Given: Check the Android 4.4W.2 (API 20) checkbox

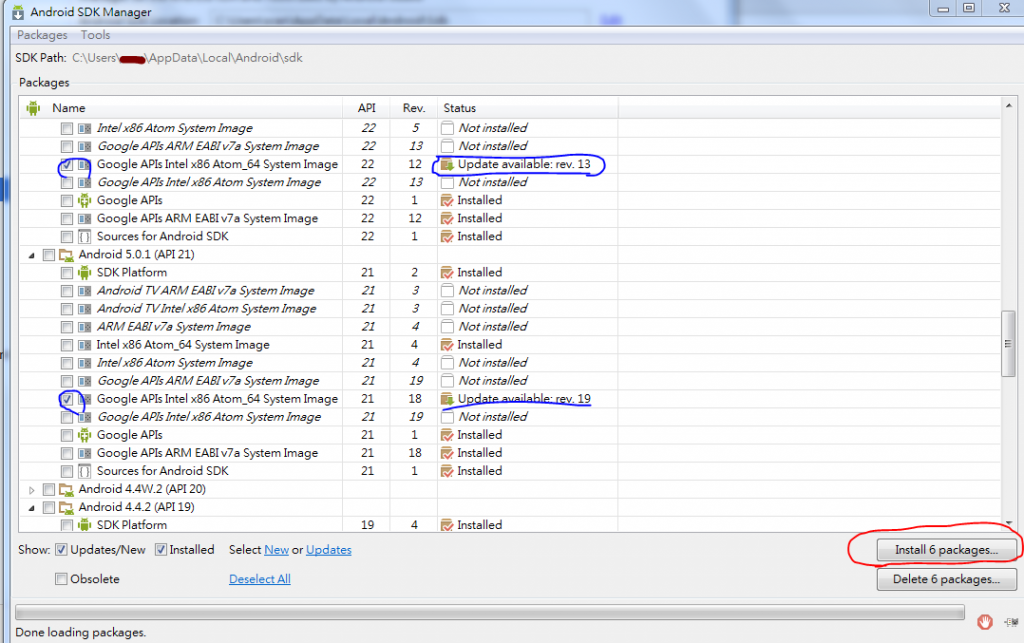Looking at the screenshot, I should 48,489.
